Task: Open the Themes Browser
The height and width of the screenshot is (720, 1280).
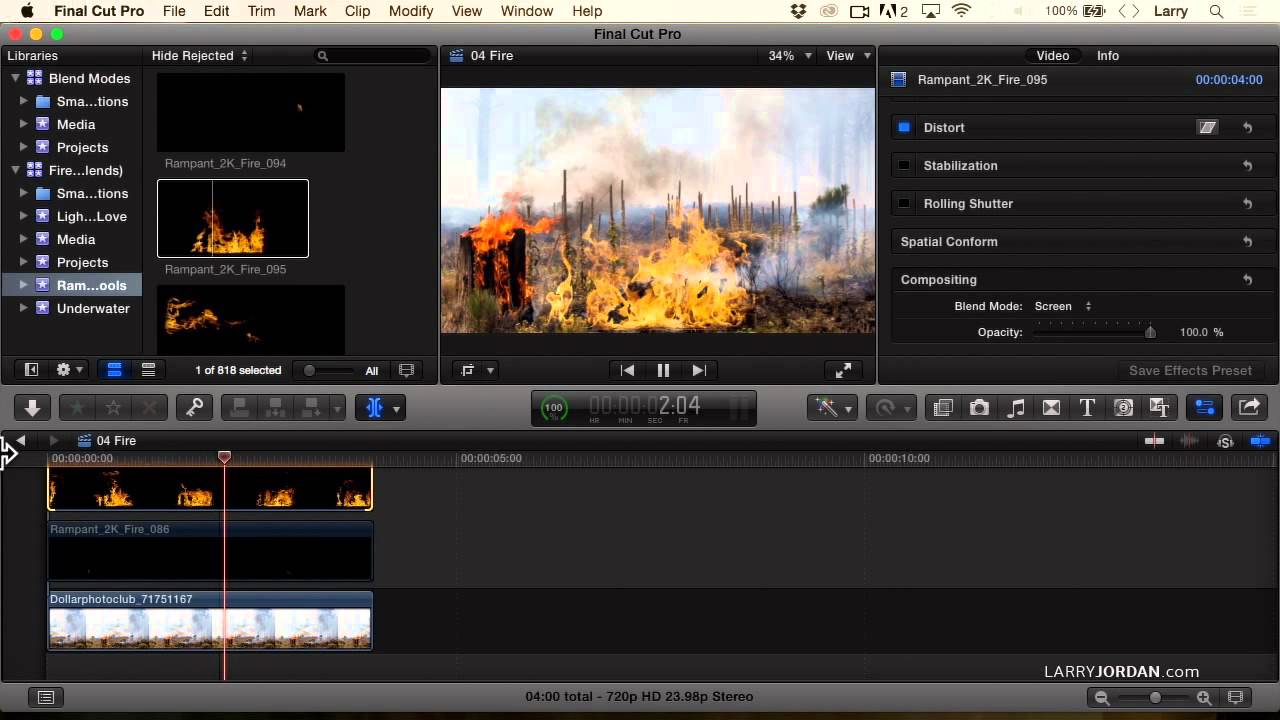Action: 1159,407
